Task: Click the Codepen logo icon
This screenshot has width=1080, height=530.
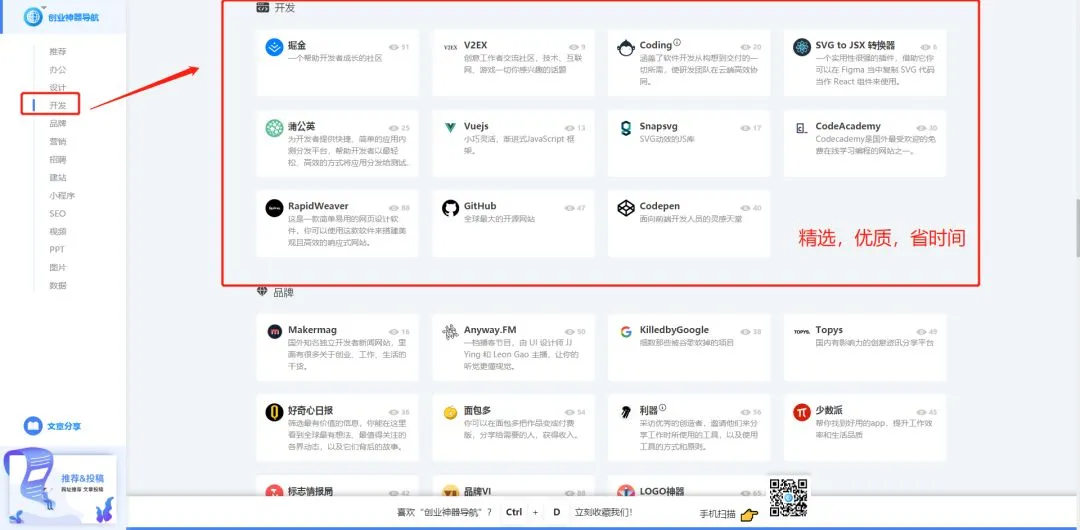Action: (x=626, y=208)
